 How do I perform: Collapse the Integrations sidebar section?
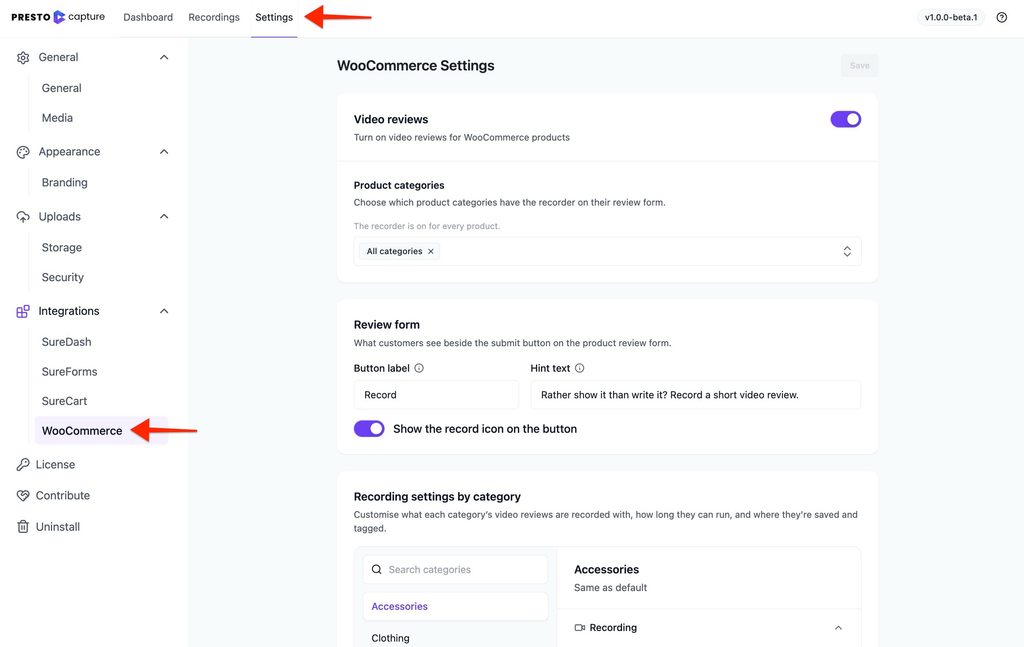(x=164, y=311)
